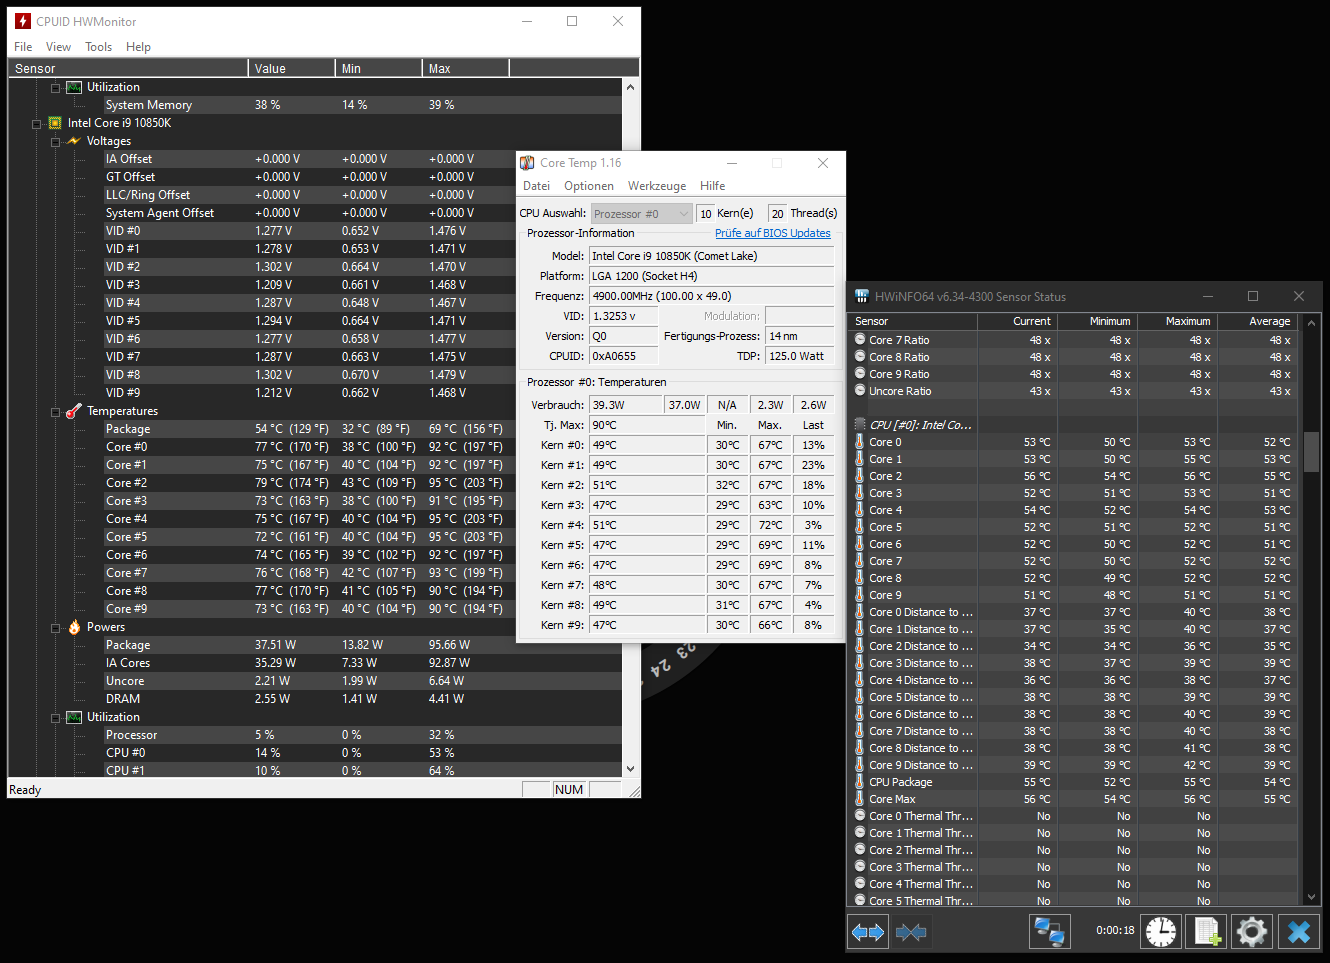Select Core 9 Ratio row in HWiNFO
1330x963 pixels.
1074,374
